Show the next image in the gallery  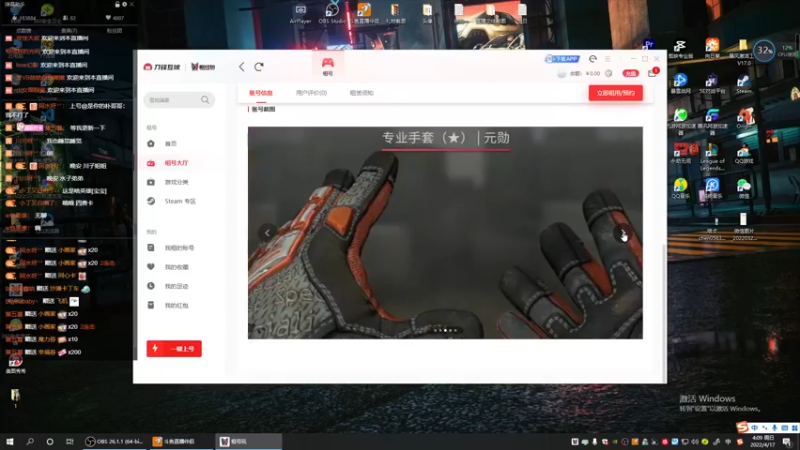pyautogui.click(x=622, y=233)
